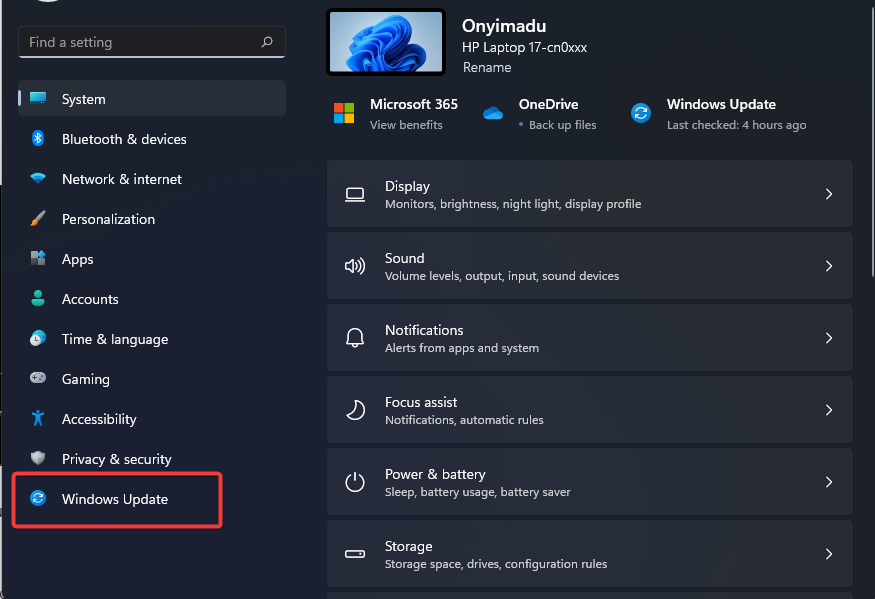Expand Display settings via its chevron

pyautogui.click(x=829, y=194)
